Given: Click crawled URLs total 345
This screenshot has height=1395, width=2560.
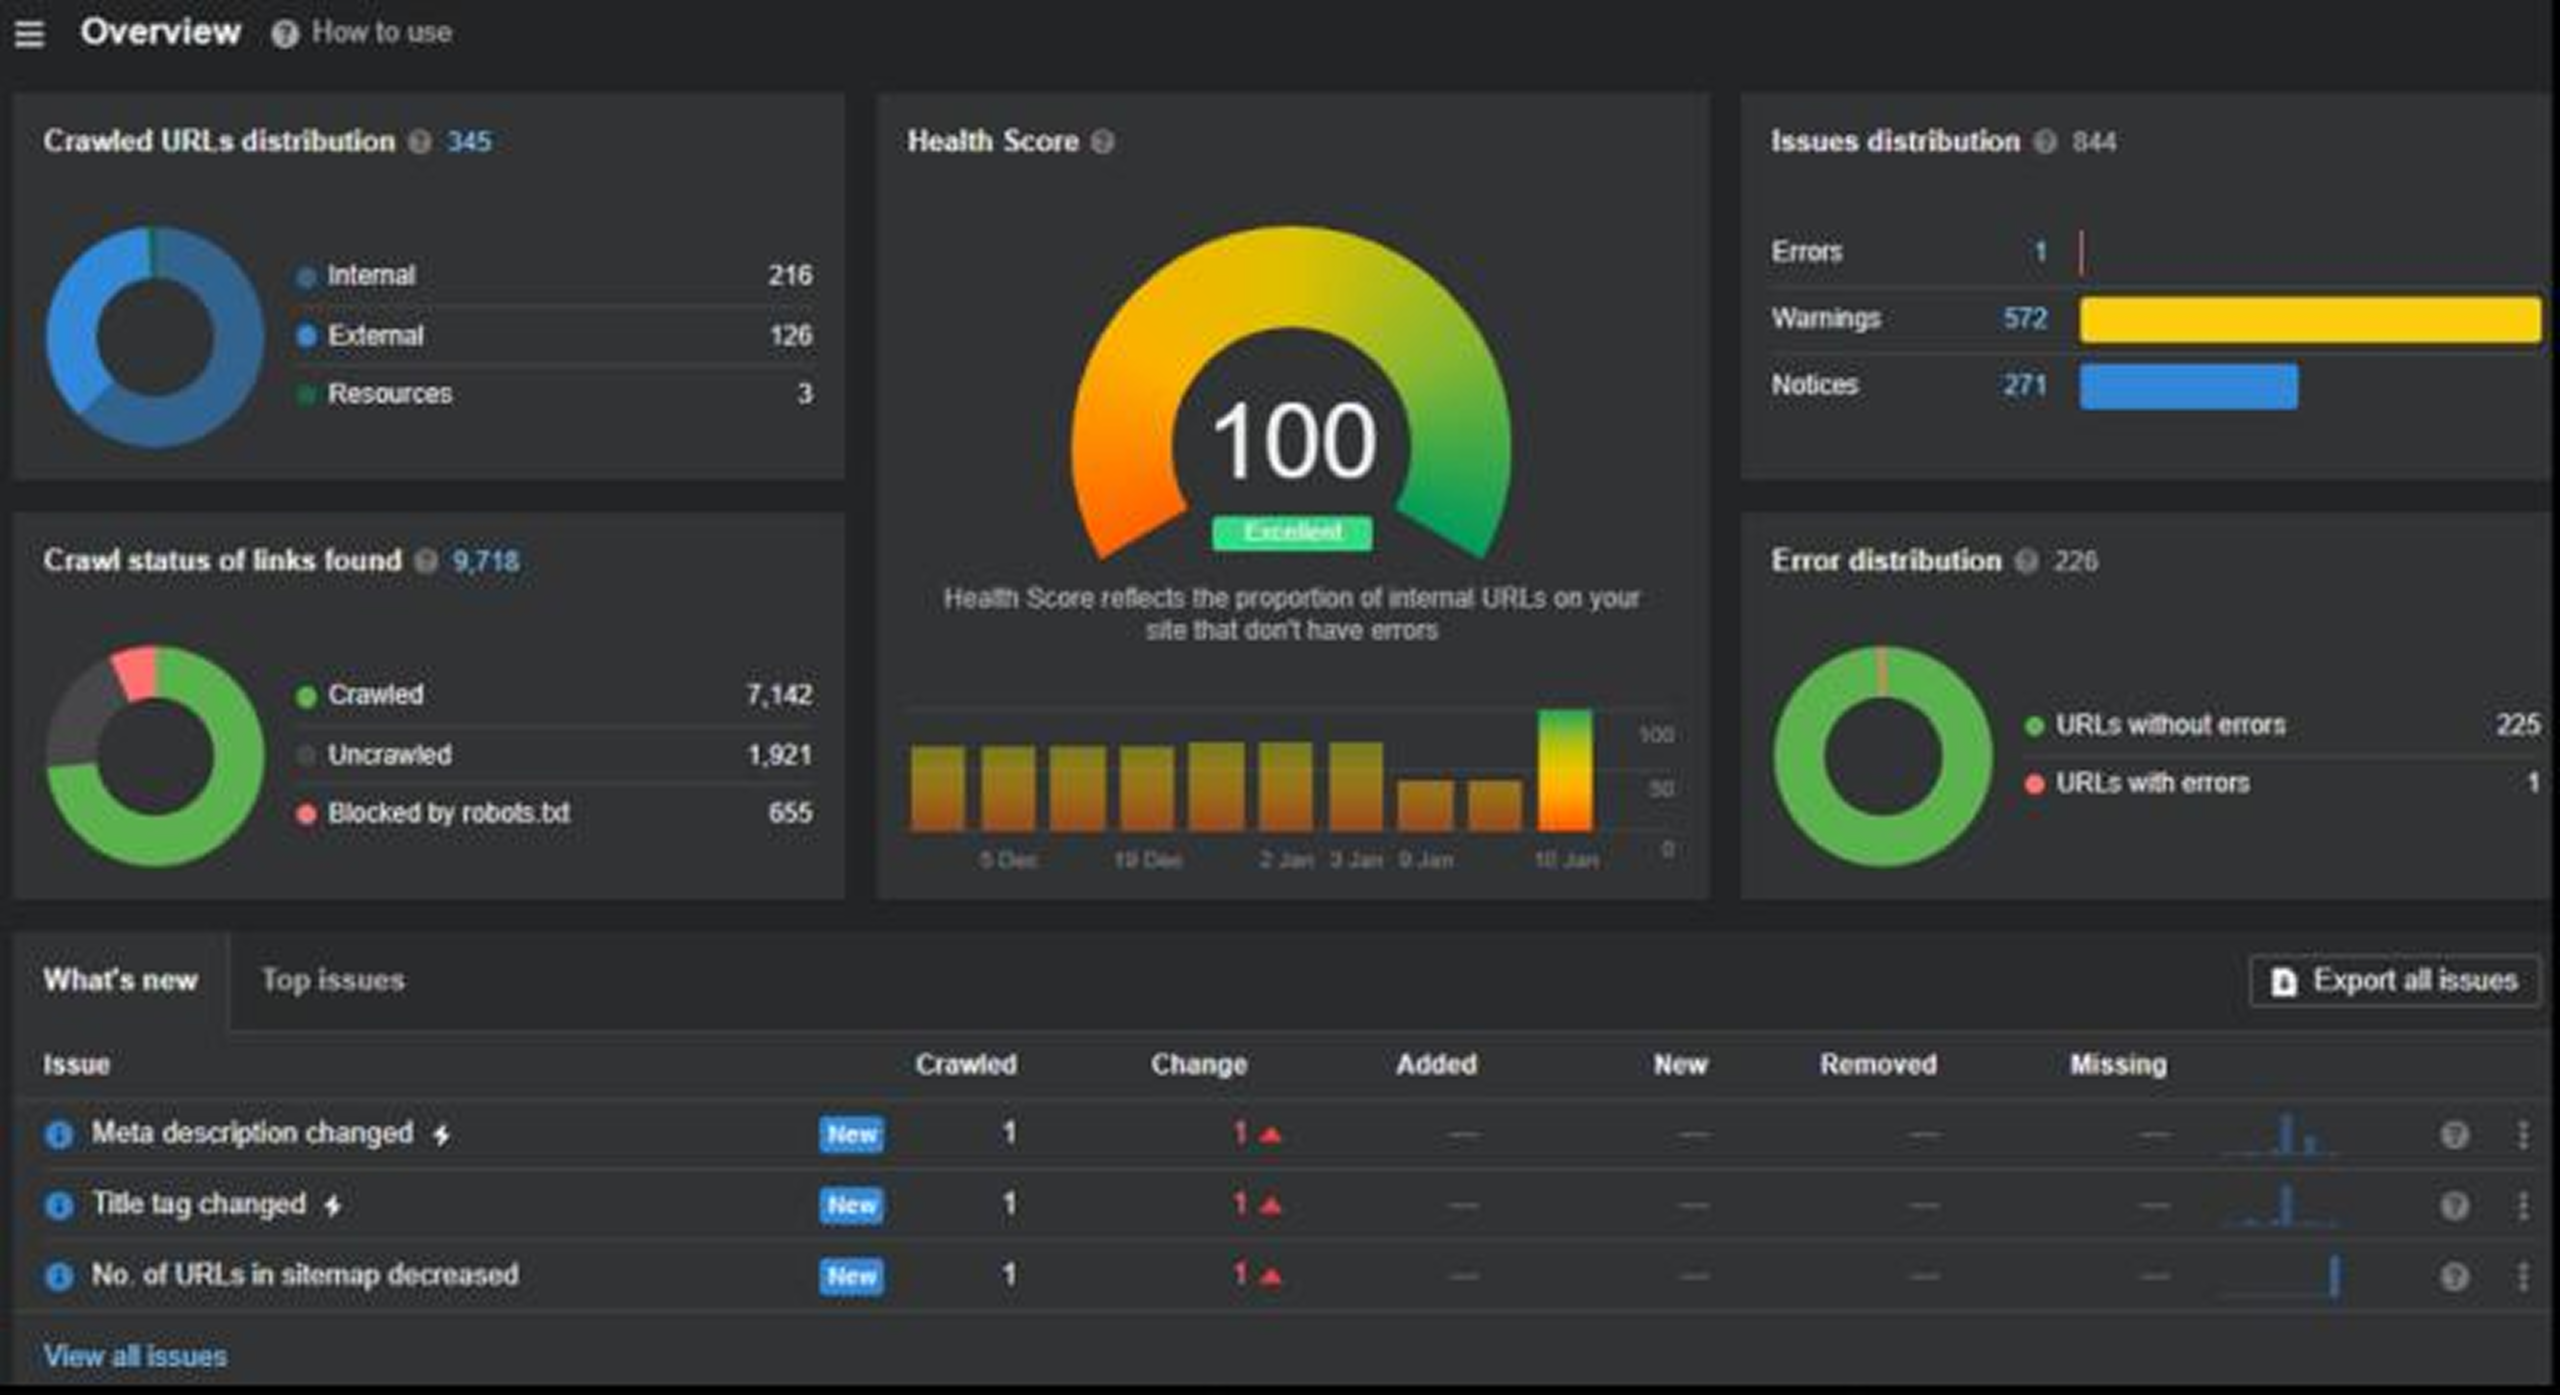Looking at the screenshot, I should [469, 142].
